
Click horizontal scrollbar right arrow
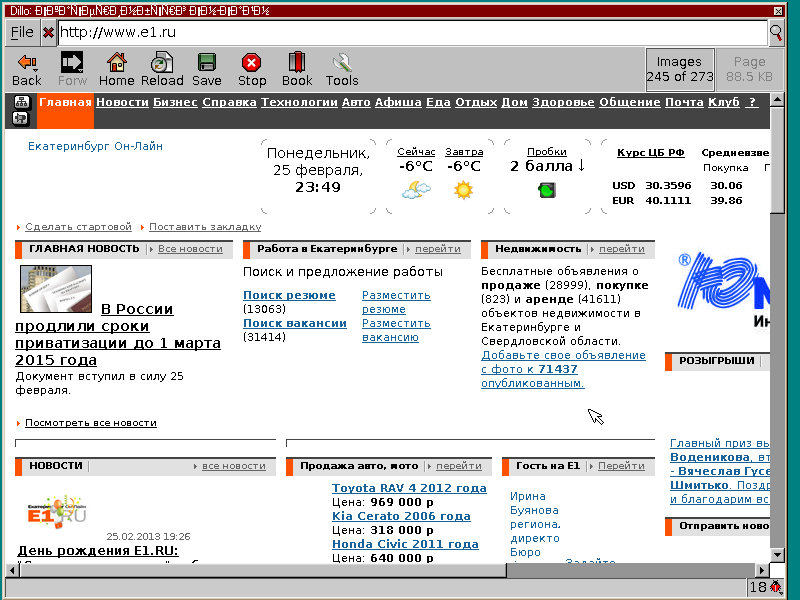pos(762,570)
